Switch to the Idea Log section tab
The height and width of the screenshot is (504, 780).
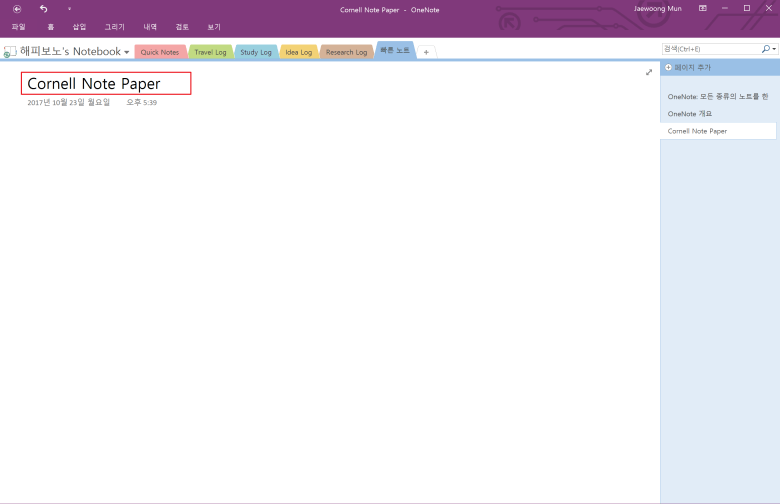(x=298, y=52)
